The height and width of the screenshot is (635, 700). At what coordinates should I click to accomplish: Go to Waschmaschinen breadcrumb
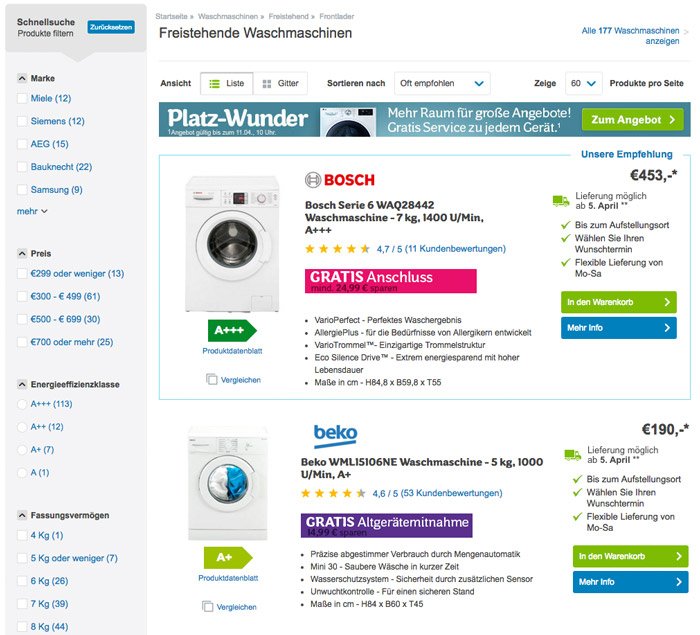click(224, 17)
